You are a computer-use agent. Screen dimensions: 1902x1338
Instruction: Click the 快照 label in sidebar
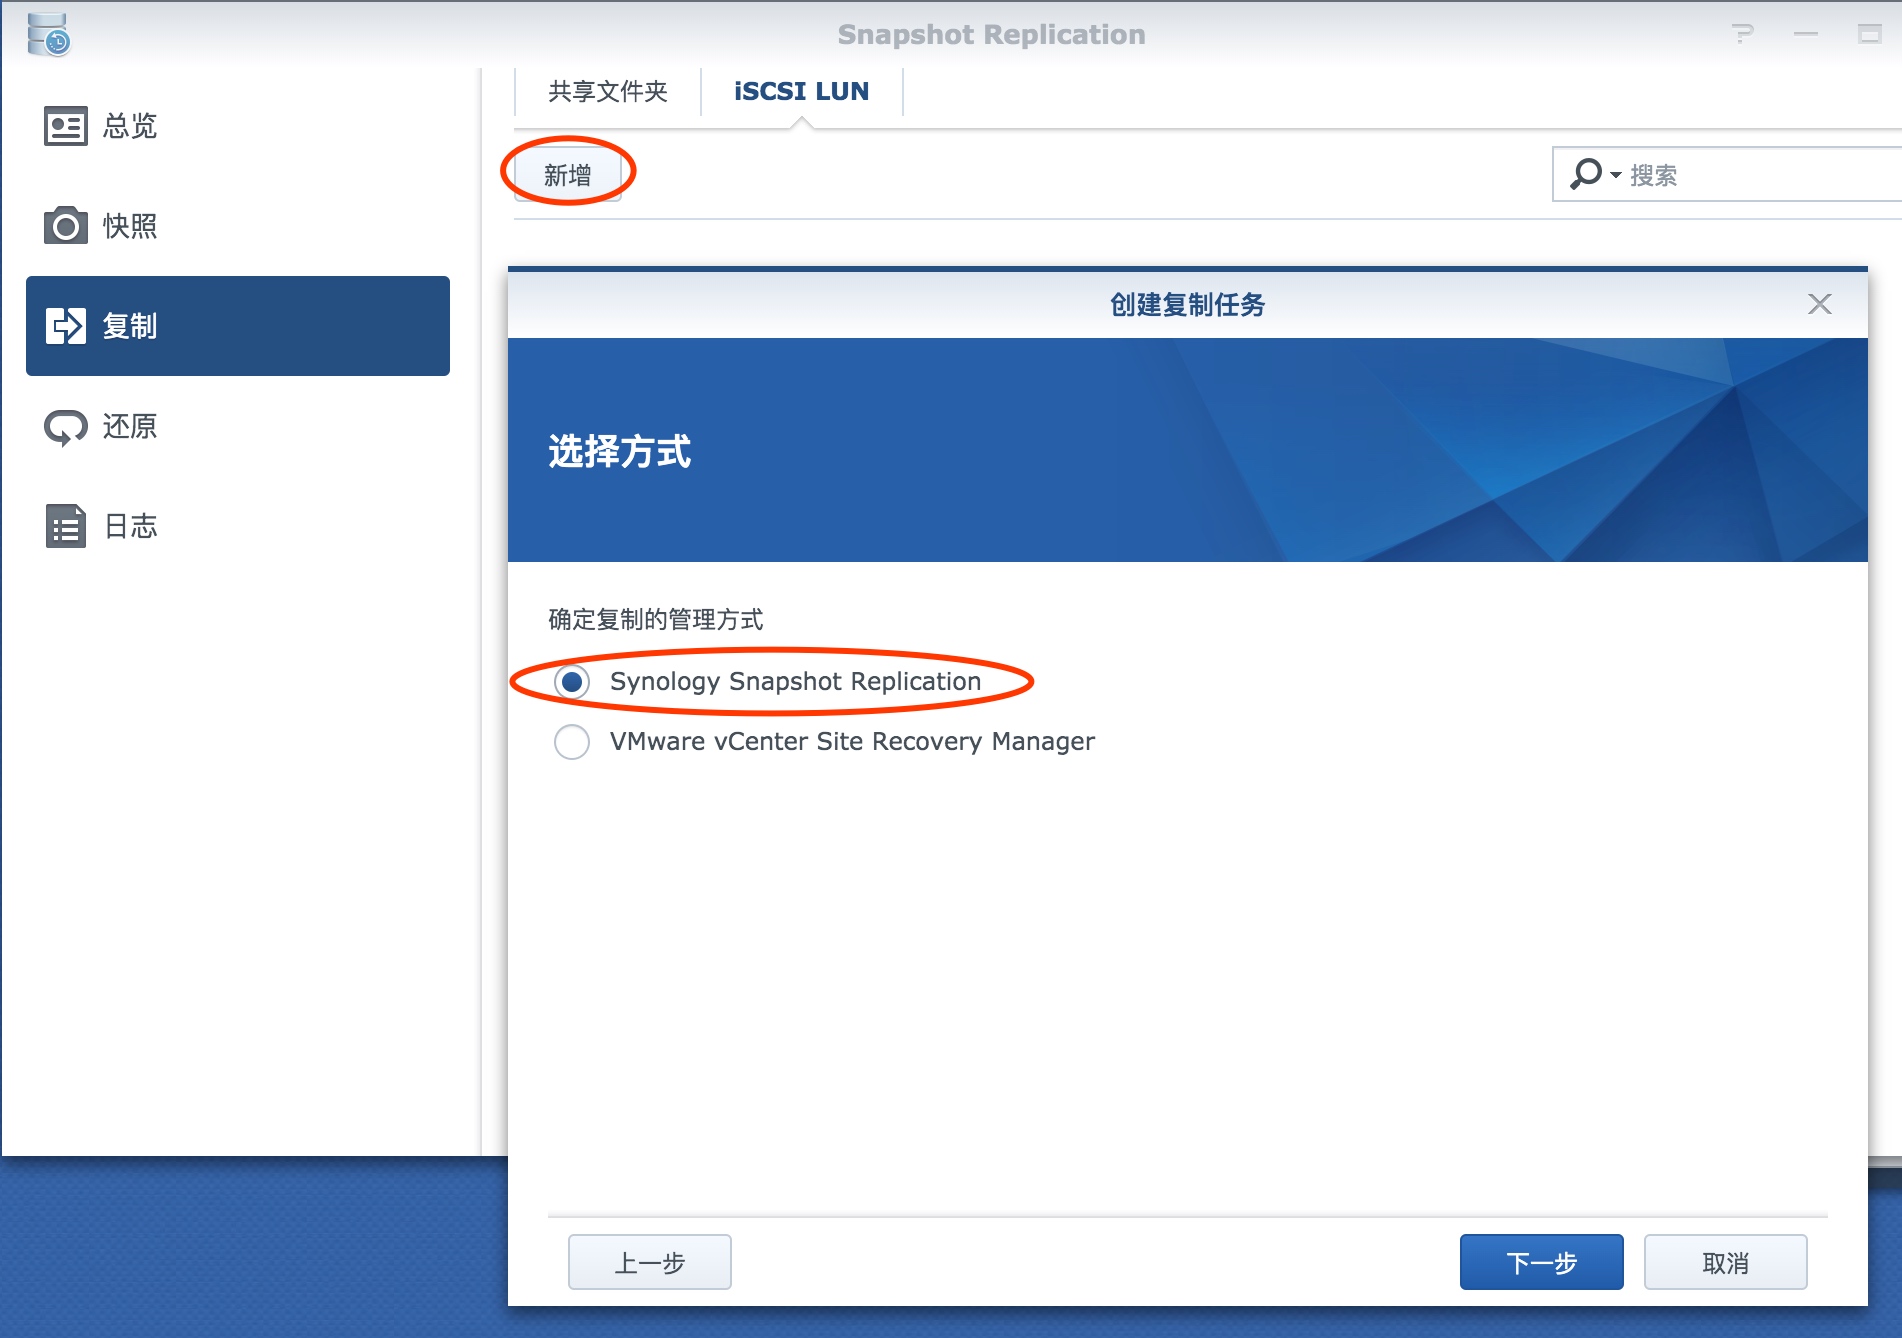click(130, 226)
